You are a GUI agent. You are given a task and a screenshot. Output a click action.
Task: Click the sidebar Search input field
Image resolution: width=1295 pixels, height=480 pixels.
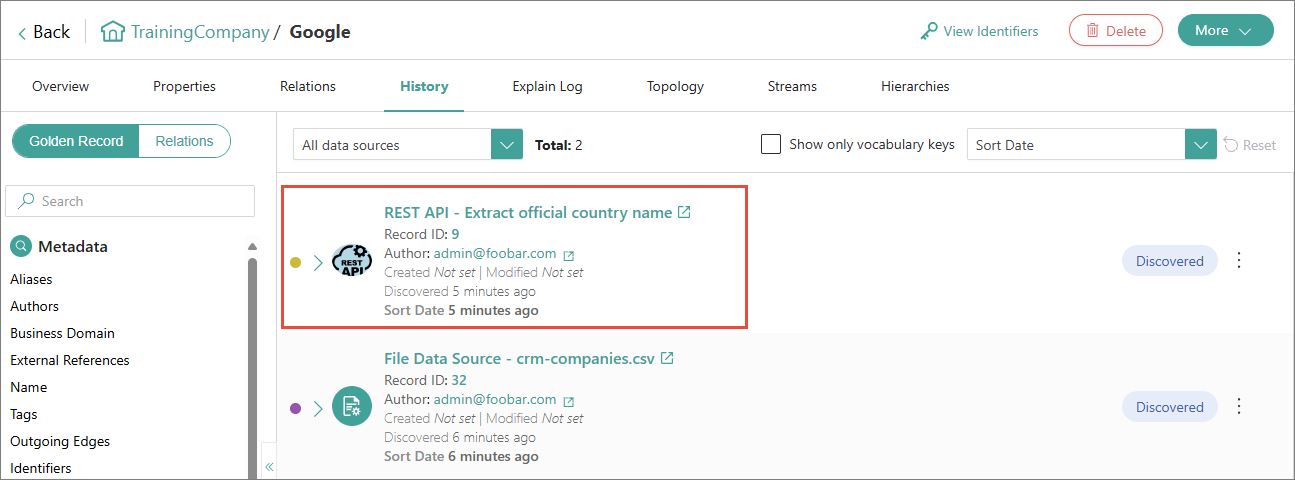tap(130, 201)
